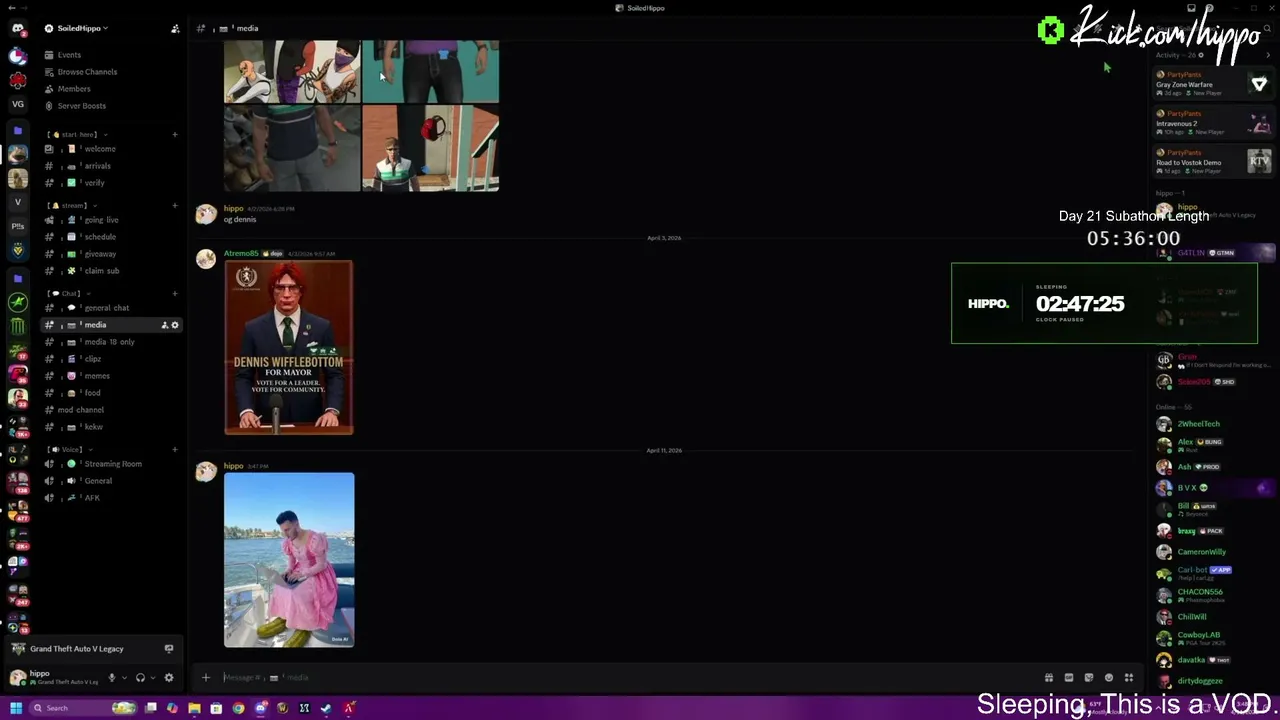1280x720 pixels.
Task: Toggle headphone deafen in user panel
Action: click(140, 677)
